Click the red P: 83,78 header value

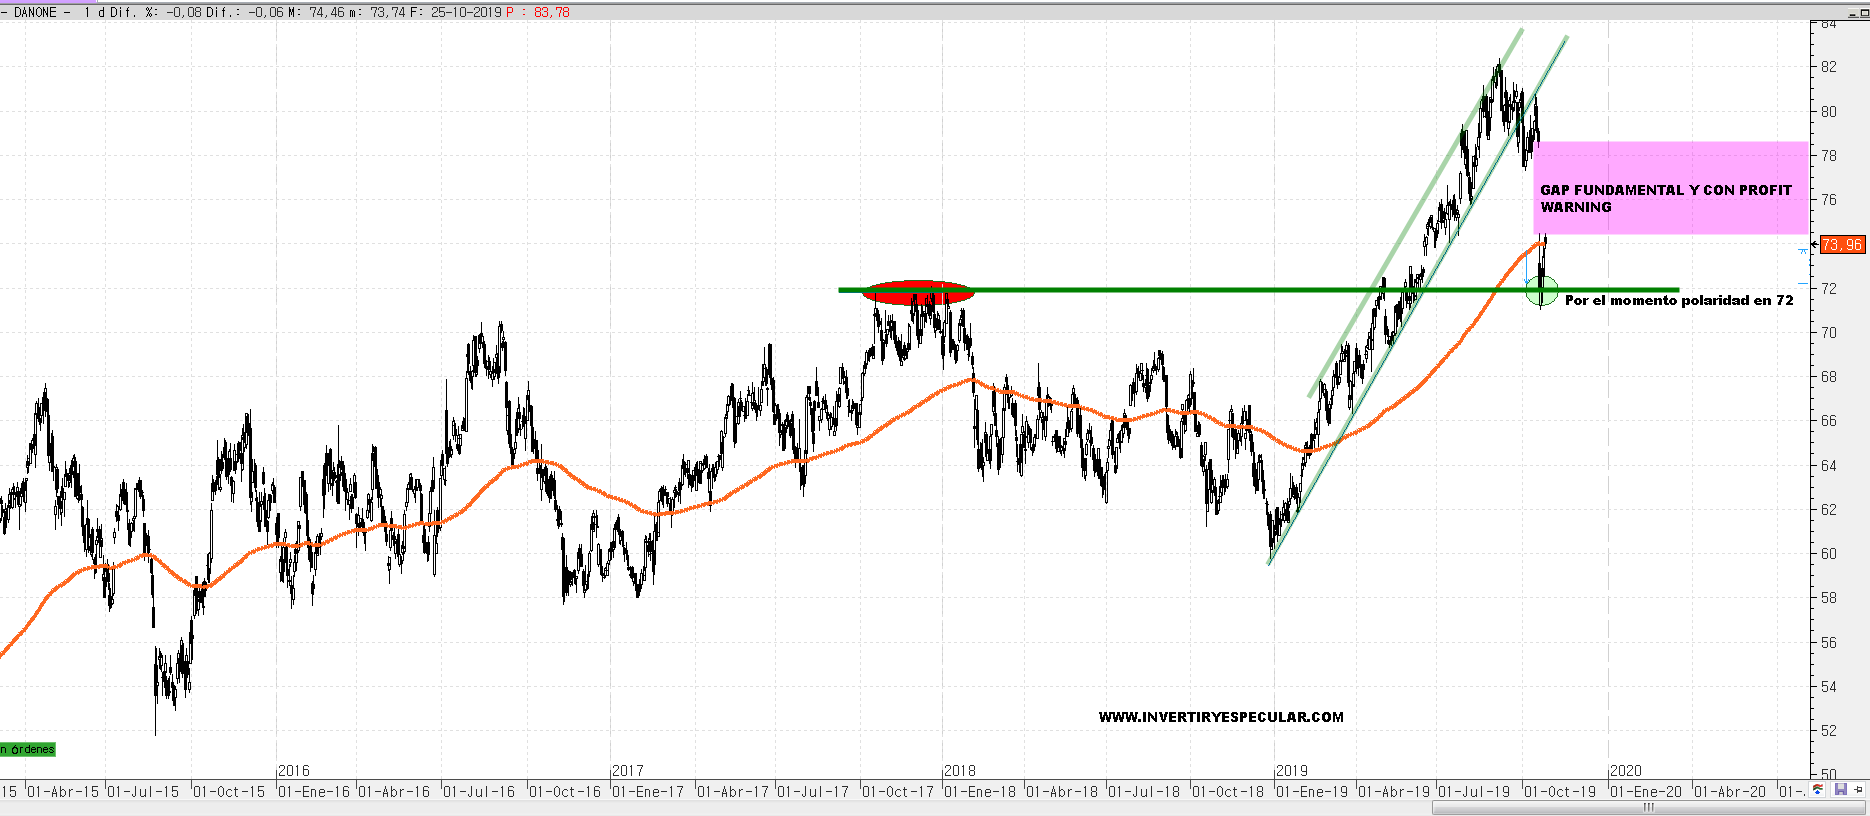[x=538, y=12]
